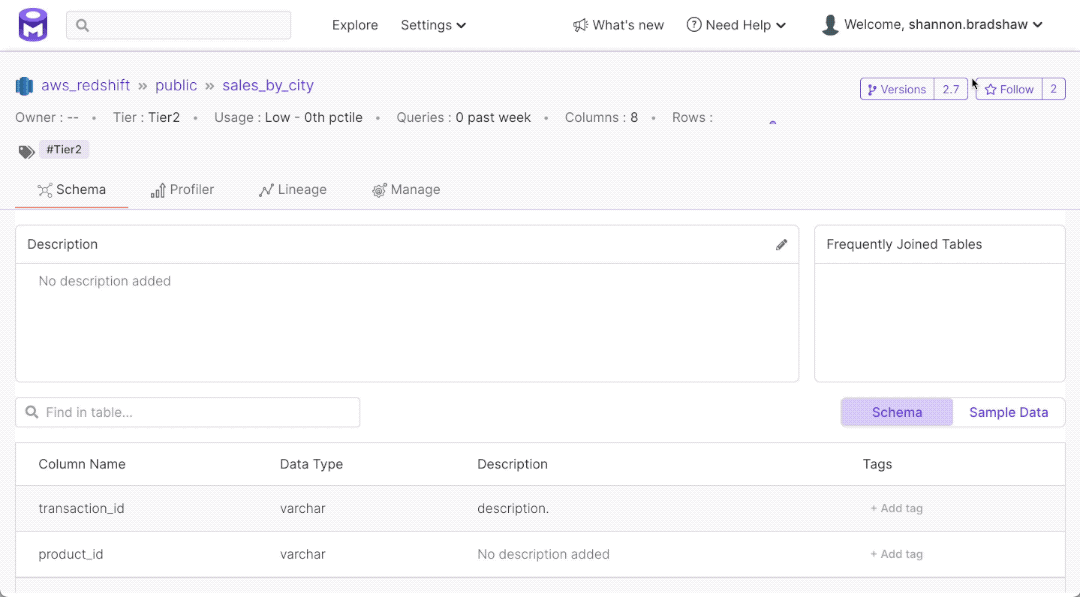Open the Versions history button
The image size is (1080, 597).
[897, 89]
